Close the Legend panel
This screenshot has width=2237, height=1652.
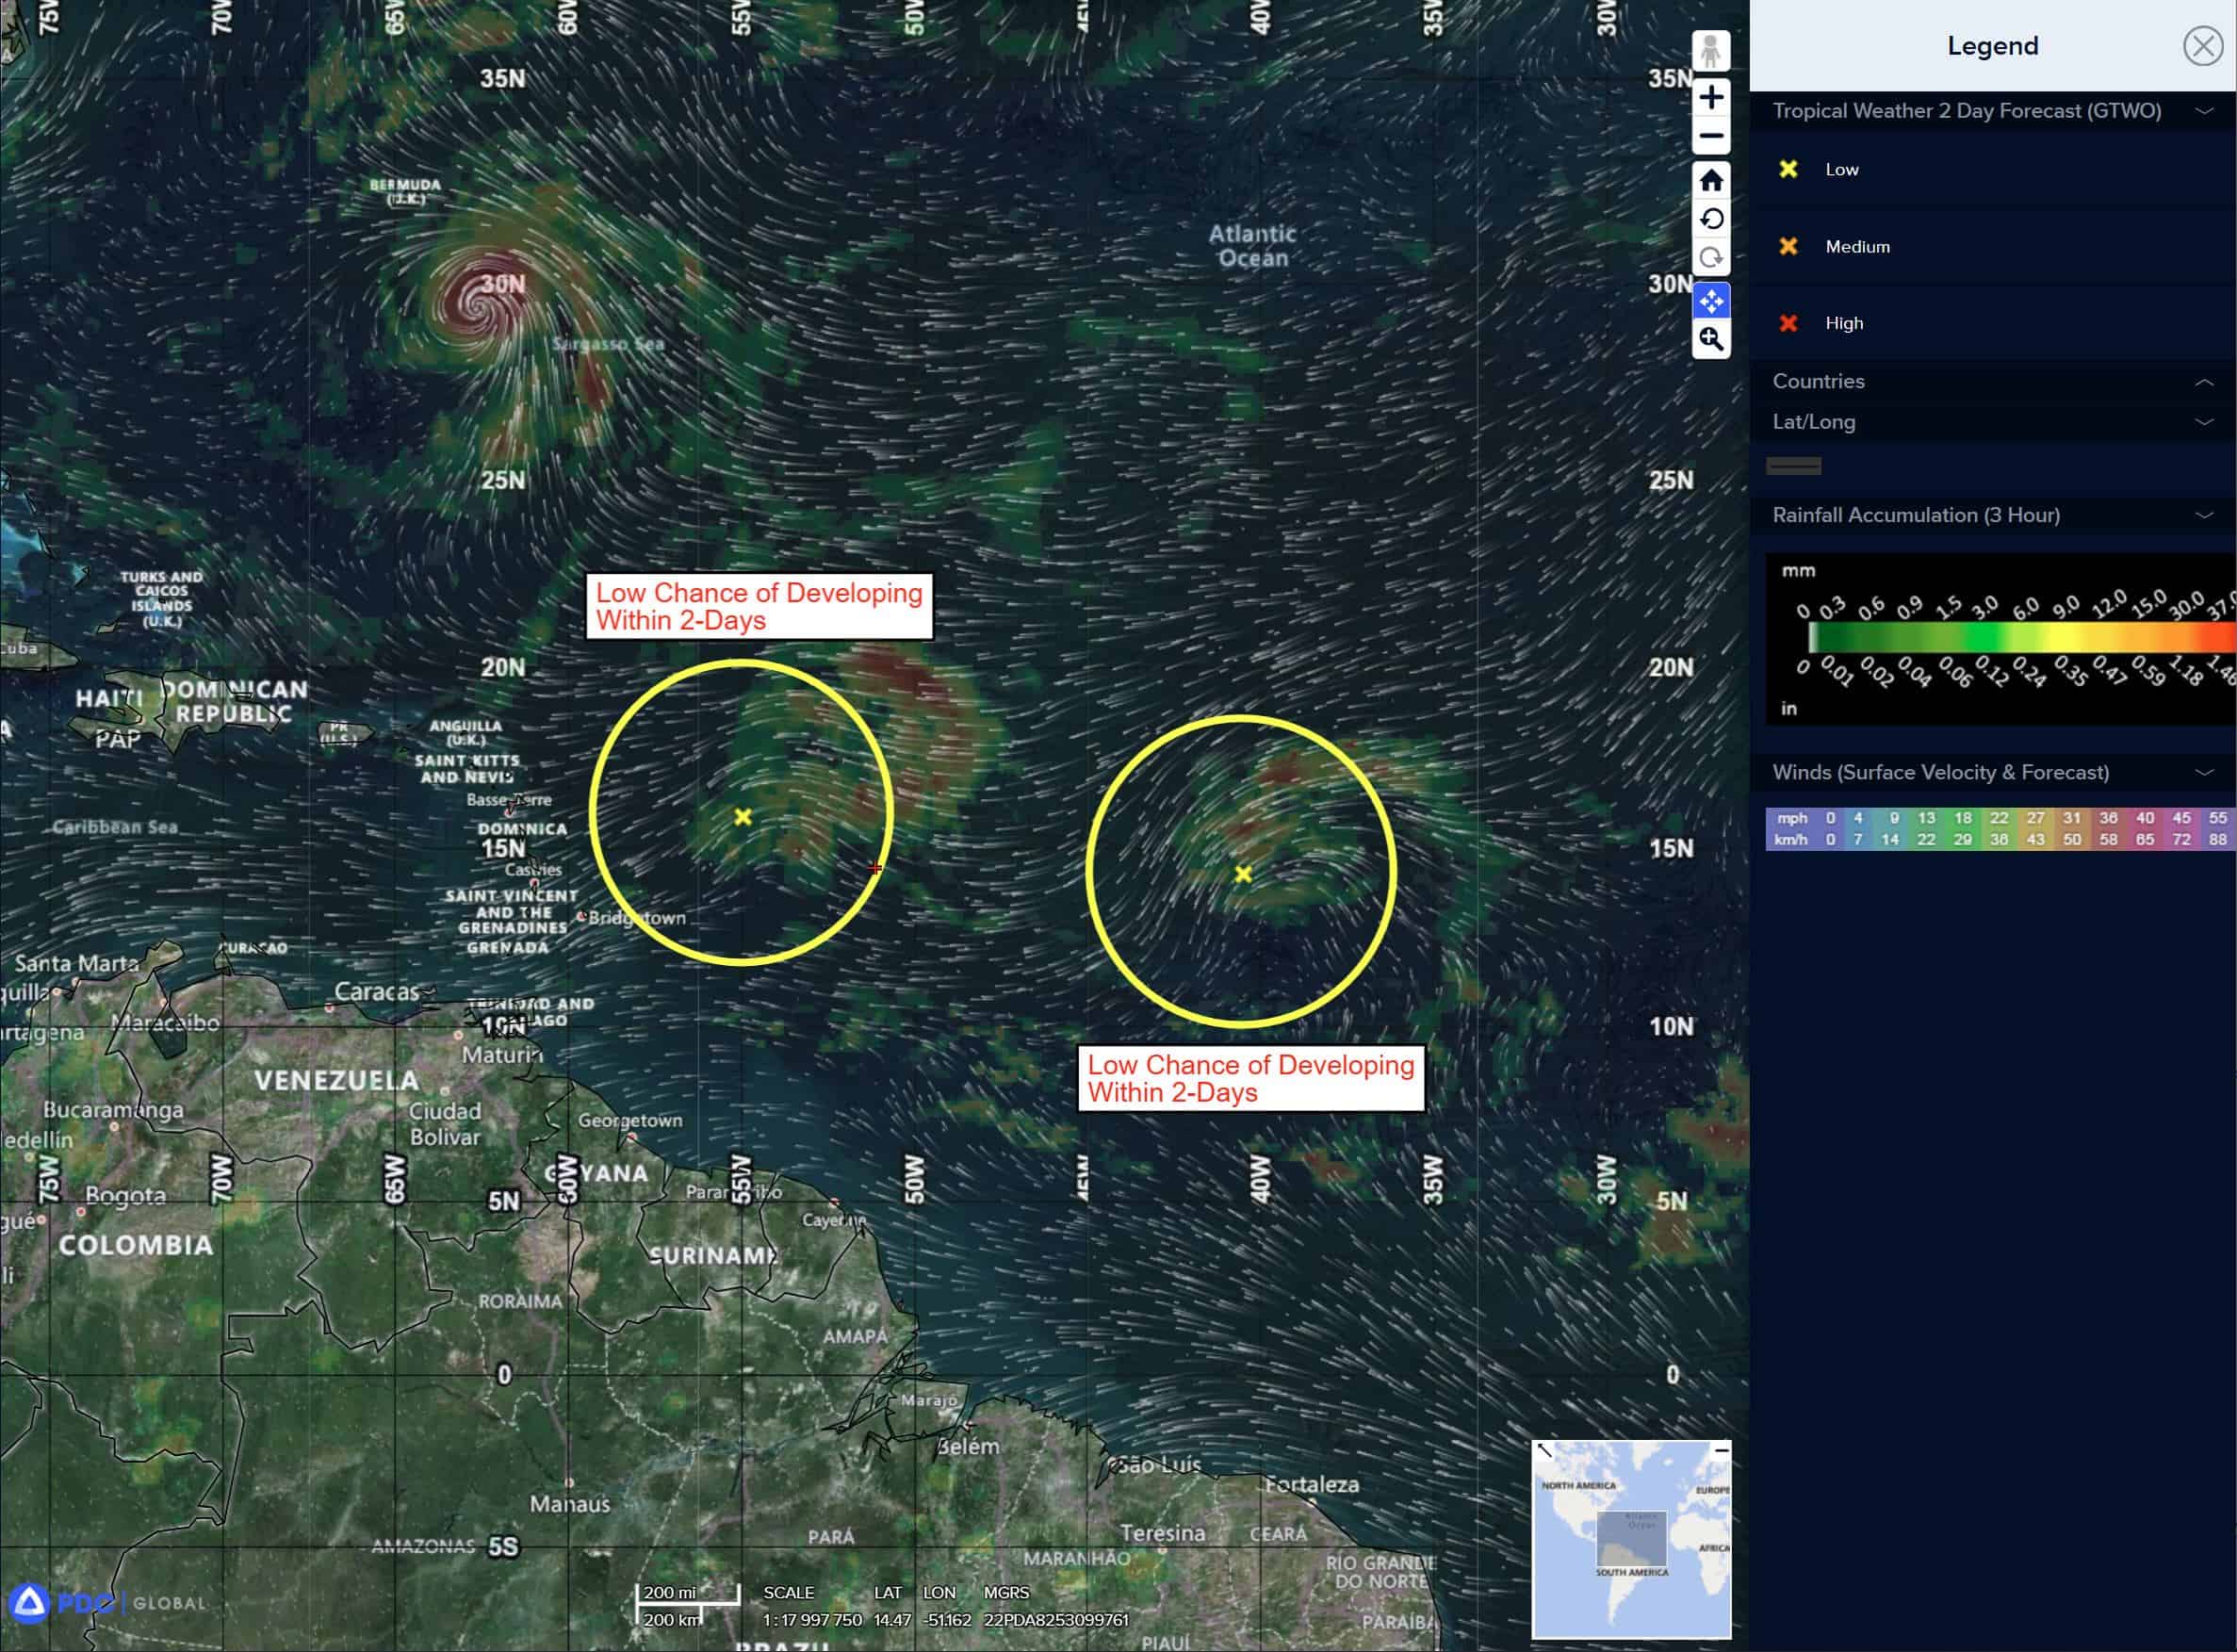2202,46
